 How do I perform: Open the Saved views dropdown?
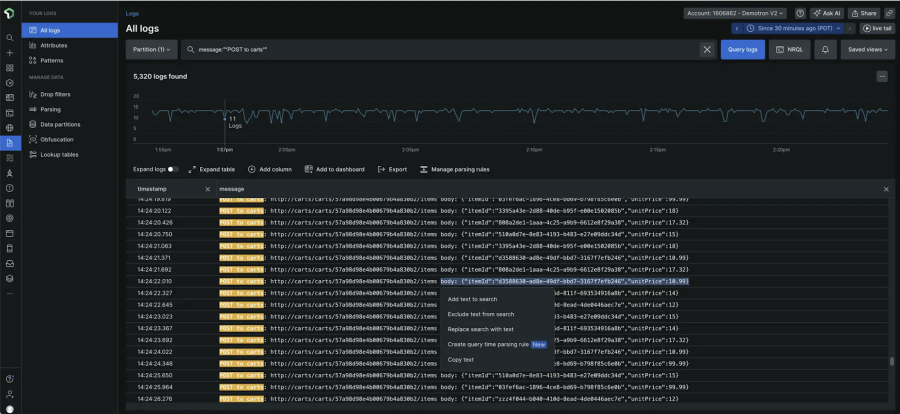(867, 50)
